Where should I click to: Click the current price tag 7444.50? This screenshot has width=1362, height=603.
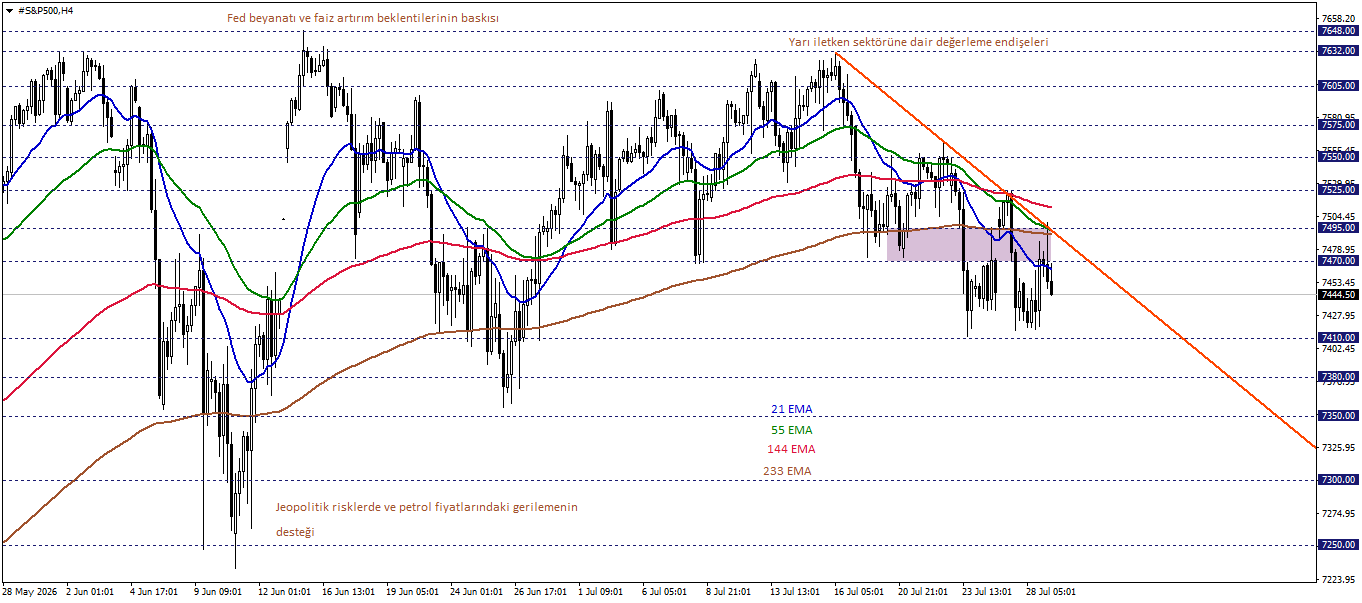point(1338,294)
